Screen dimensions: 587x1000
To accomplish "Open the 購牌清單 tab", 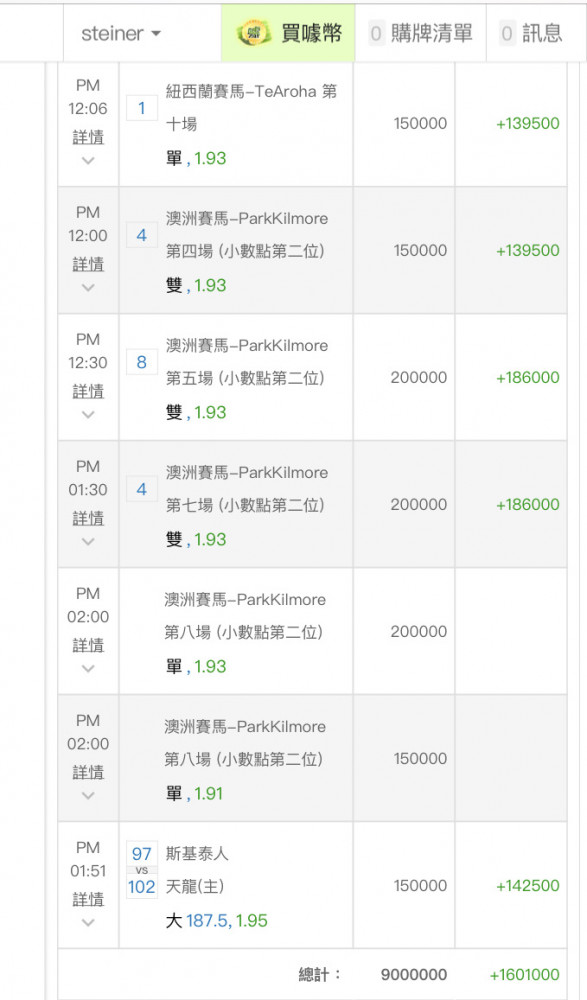I will coord(421,33).
